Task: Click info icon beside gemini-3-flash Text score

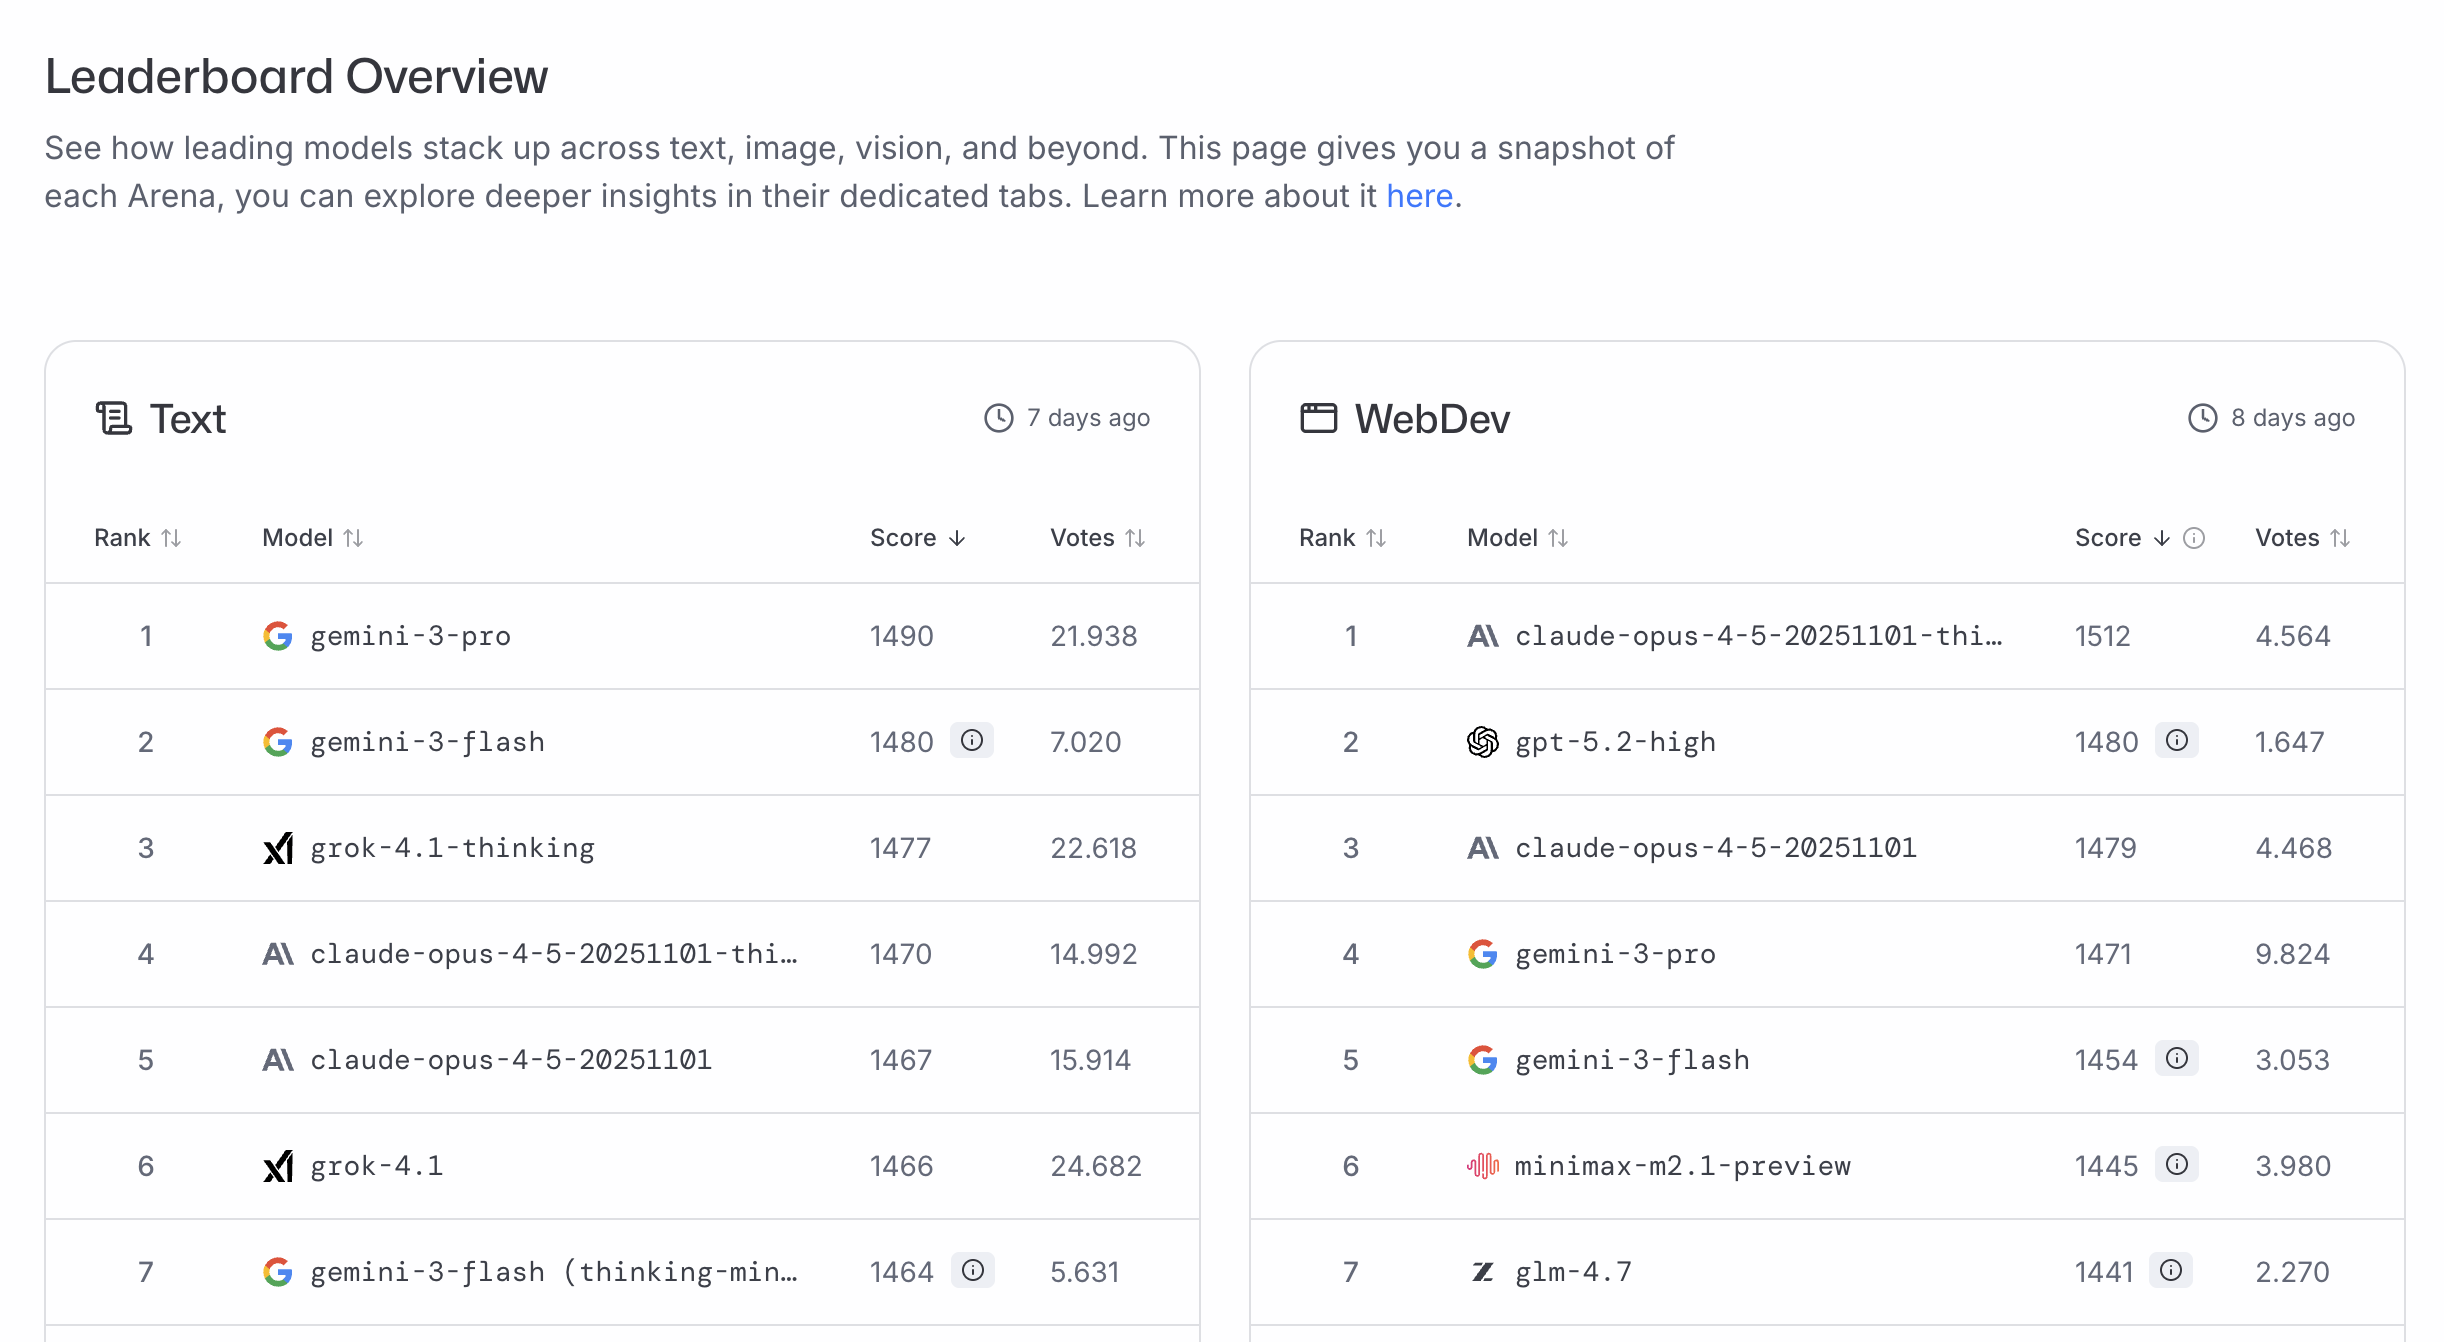Action: click(972, 740)
